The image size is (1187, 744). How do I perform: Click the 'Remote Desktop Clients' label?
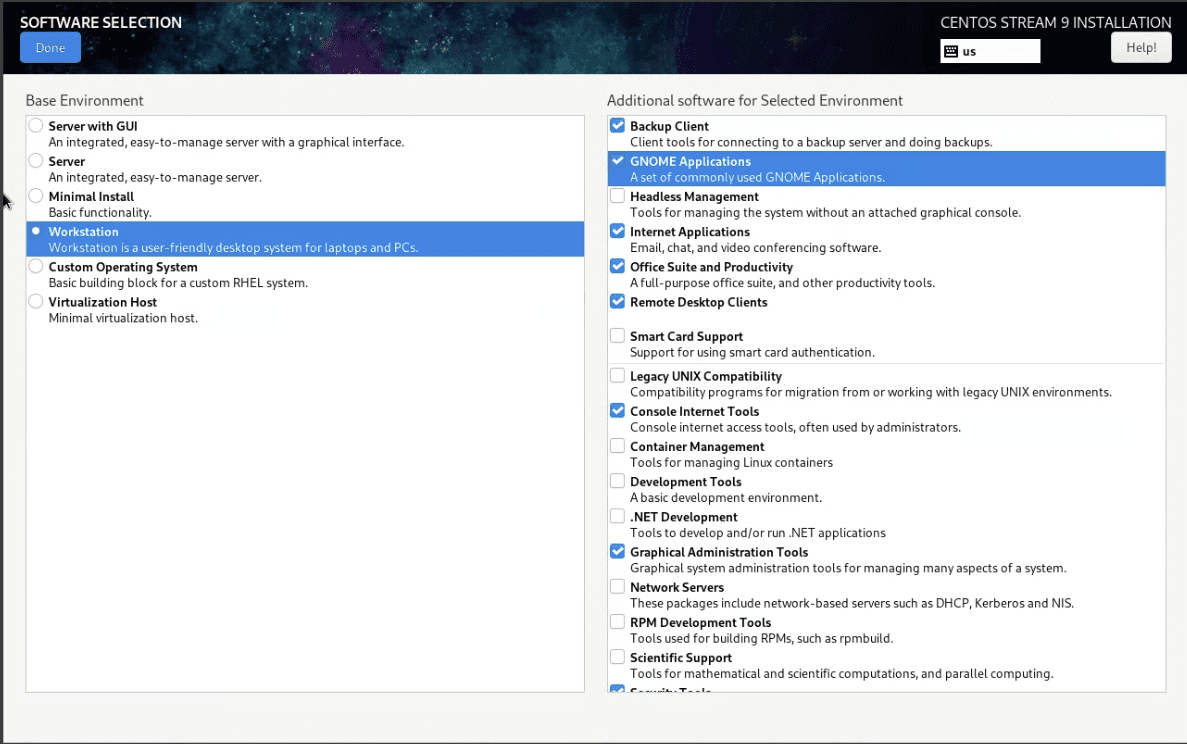tap(698, 302)
